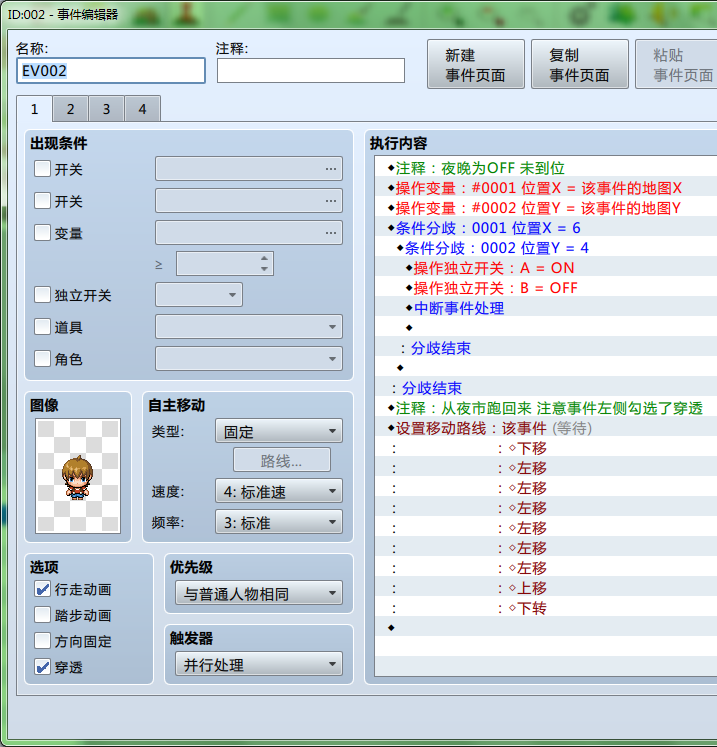Select the 操作独立开关 B = OFF line
This screenshot has width=717, height=747.
(546, 288)
